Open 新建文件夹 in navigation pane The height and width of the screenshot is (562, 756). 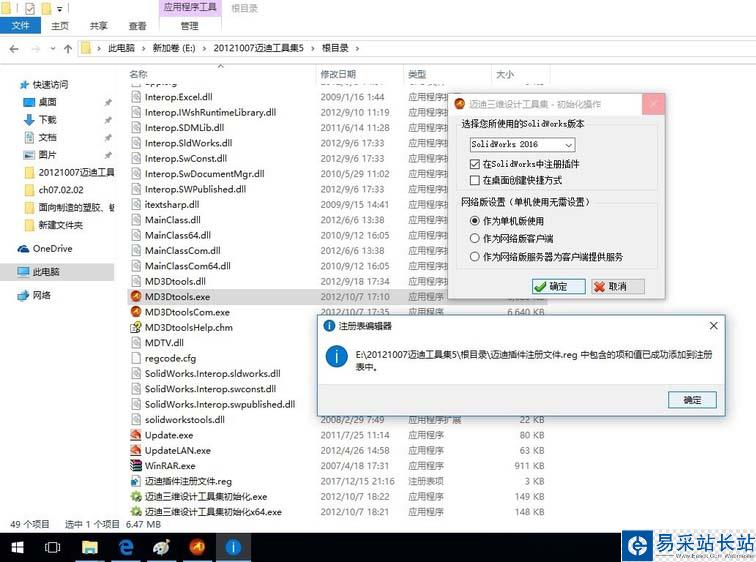coord(60,225)
